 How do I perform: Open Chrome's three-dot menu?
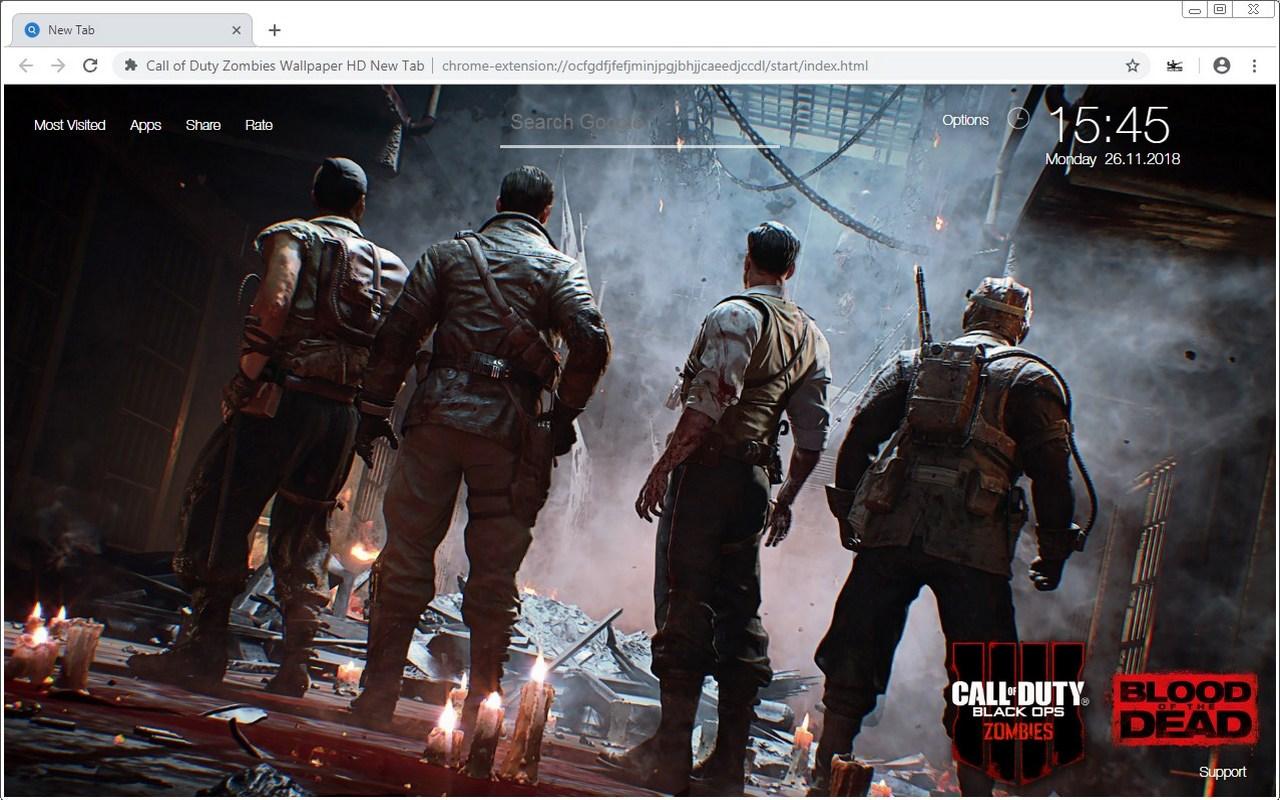(x=1254, y=66)
